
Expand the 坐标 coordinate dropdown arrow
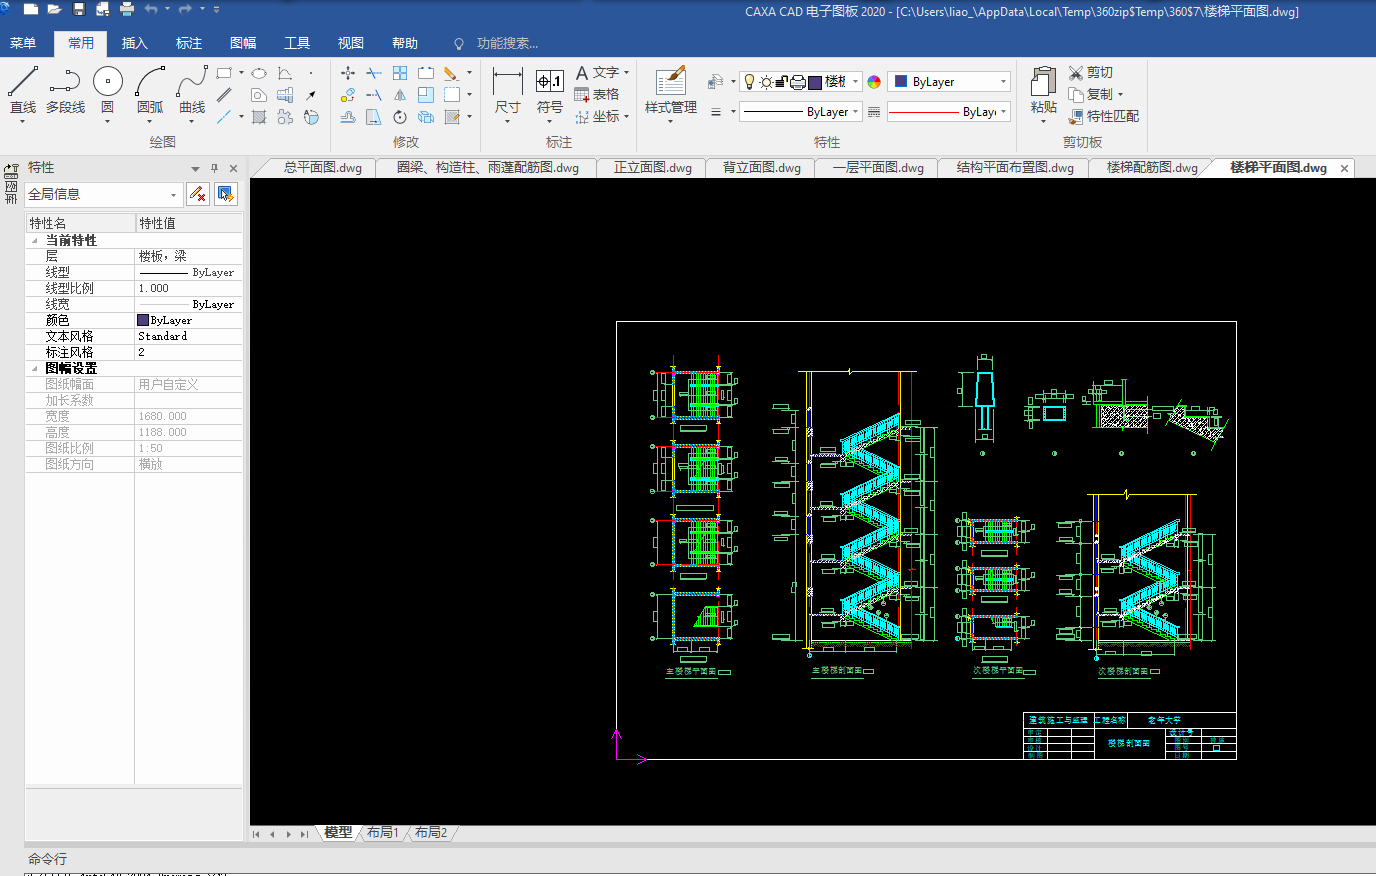tap(627, 117)
